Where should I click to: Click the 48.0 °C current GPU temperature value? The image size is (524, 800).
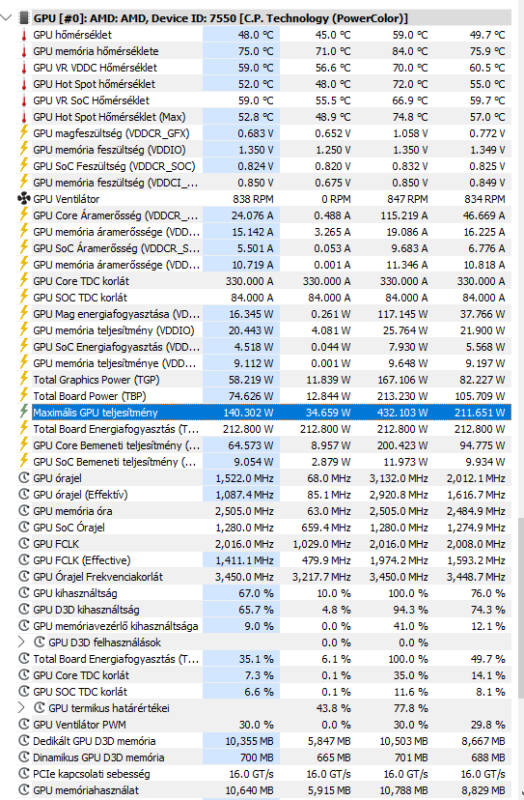click(256, 35)
